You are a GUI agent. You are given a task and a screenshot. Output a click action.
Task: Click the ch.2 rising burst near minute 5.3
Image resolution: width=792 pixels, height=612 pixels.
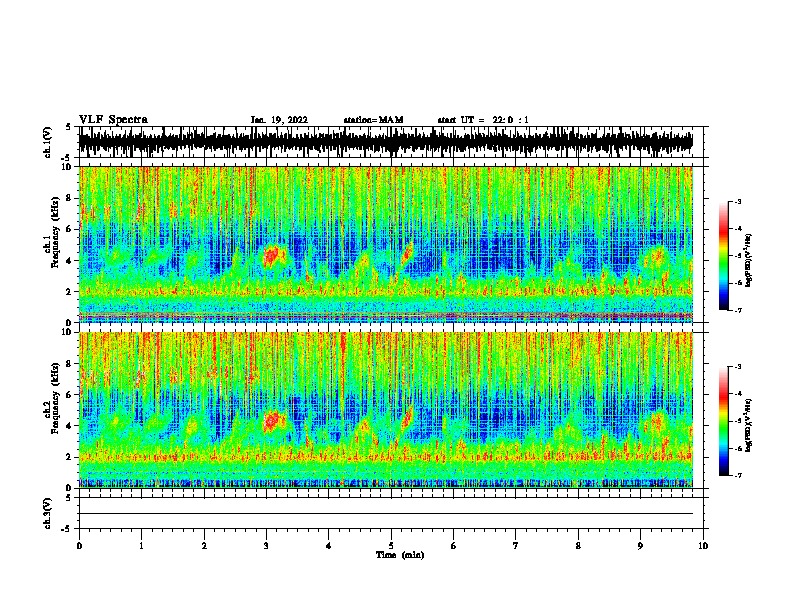click(407, 418)
